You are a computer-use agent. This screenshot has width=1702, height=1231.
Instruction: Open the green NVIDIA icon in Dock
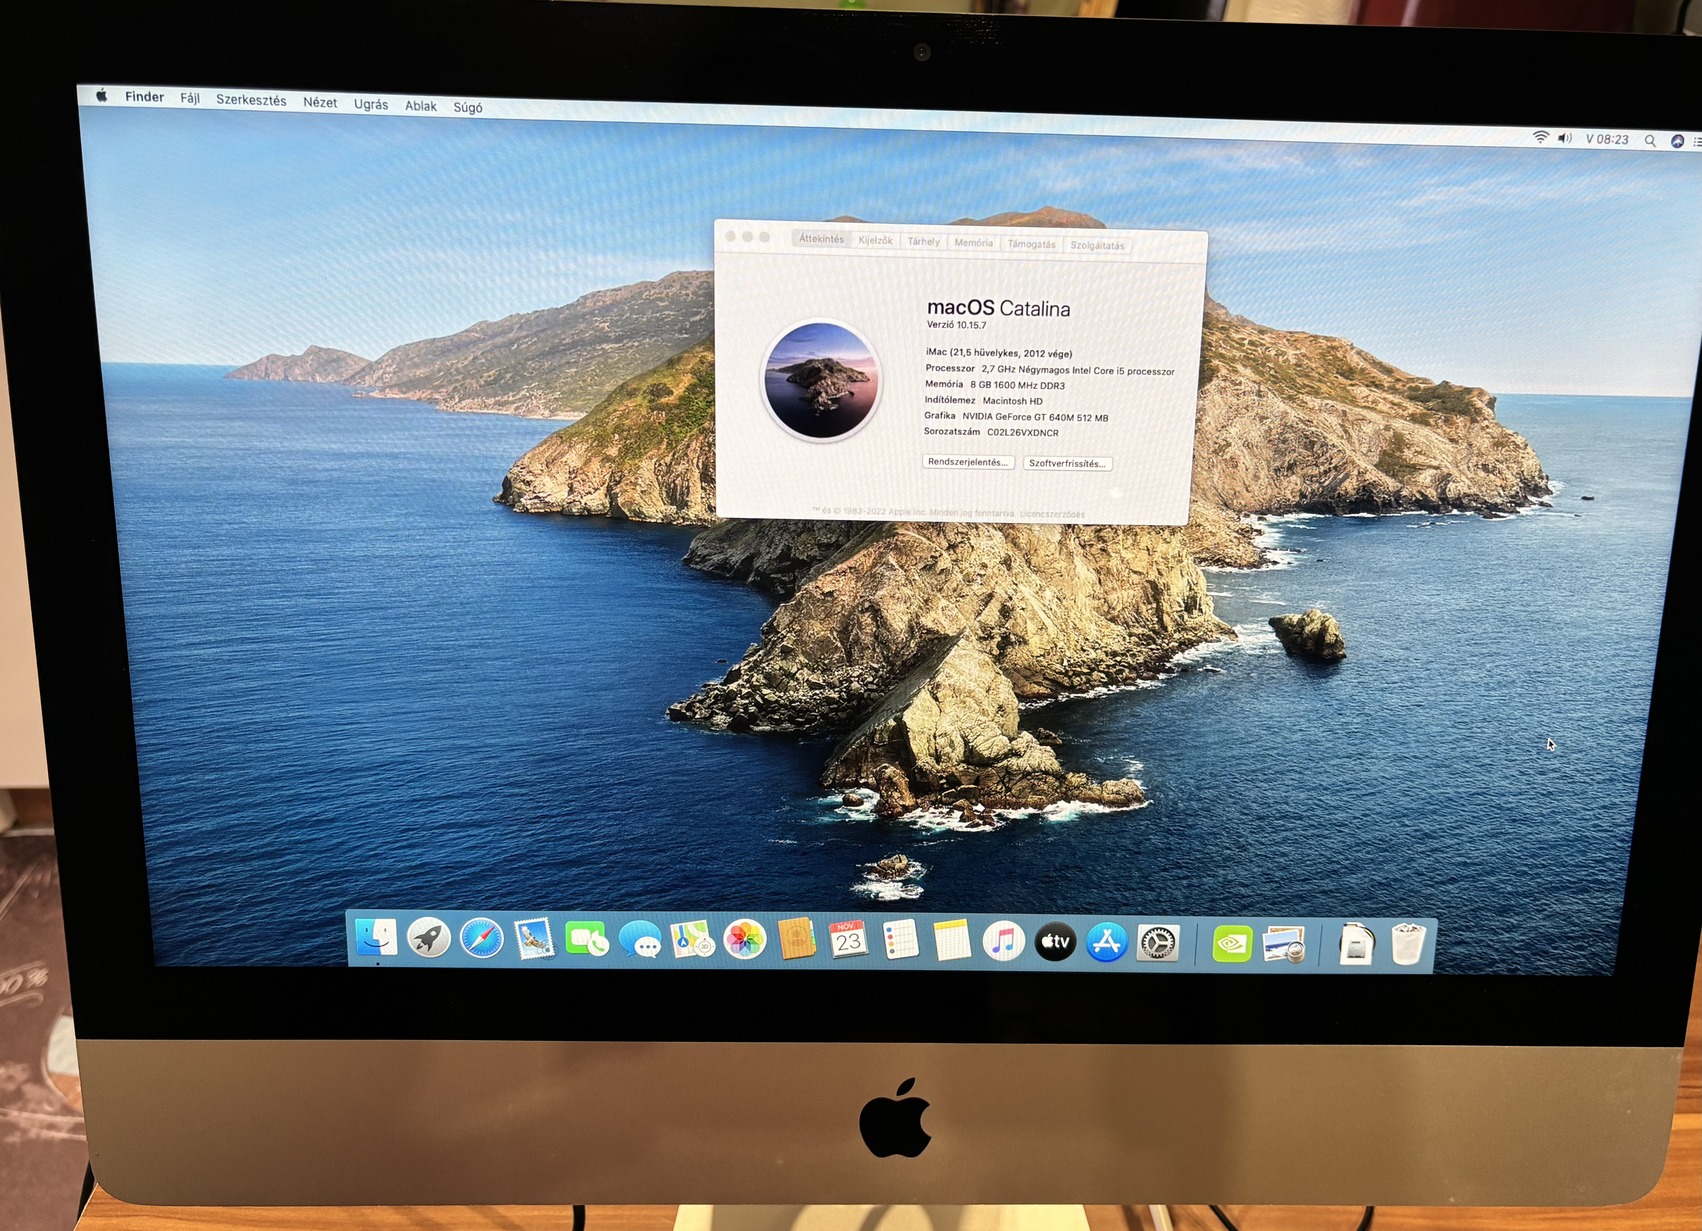1232,943
